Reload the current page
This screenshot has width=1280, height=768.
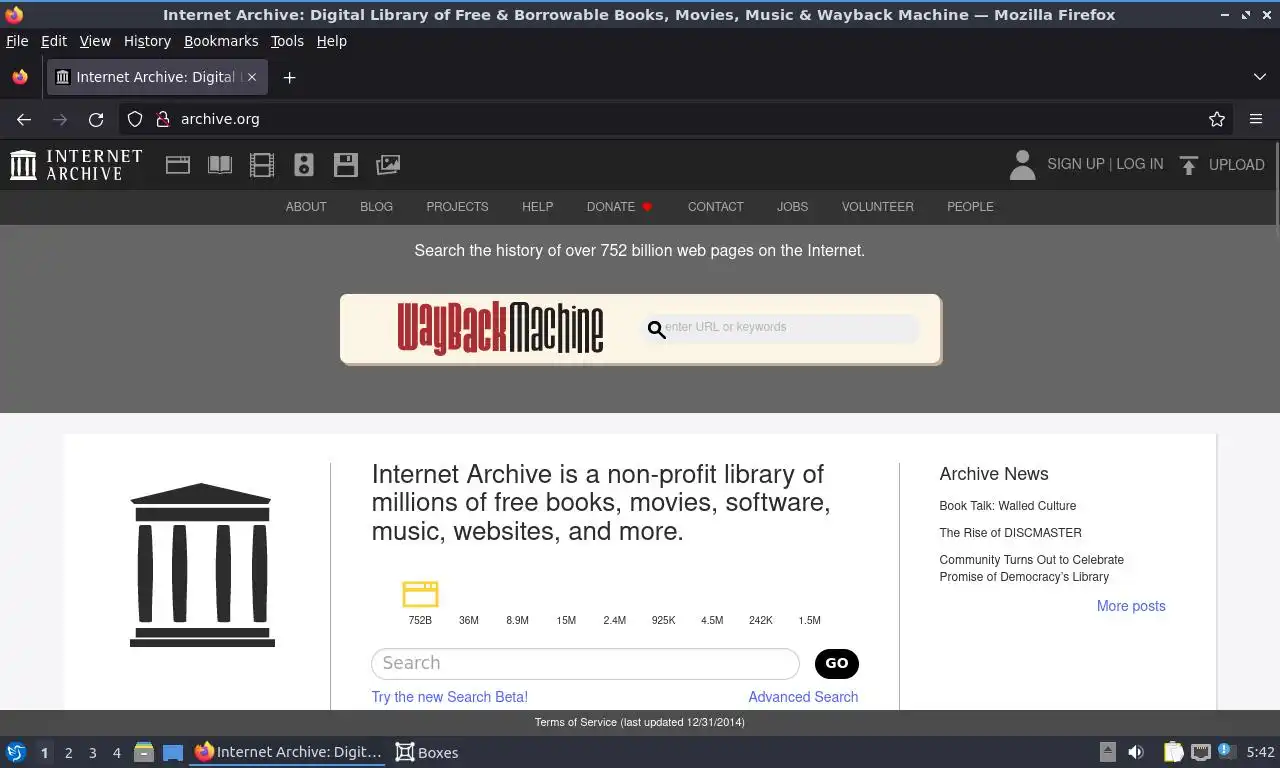pos(96,119)
